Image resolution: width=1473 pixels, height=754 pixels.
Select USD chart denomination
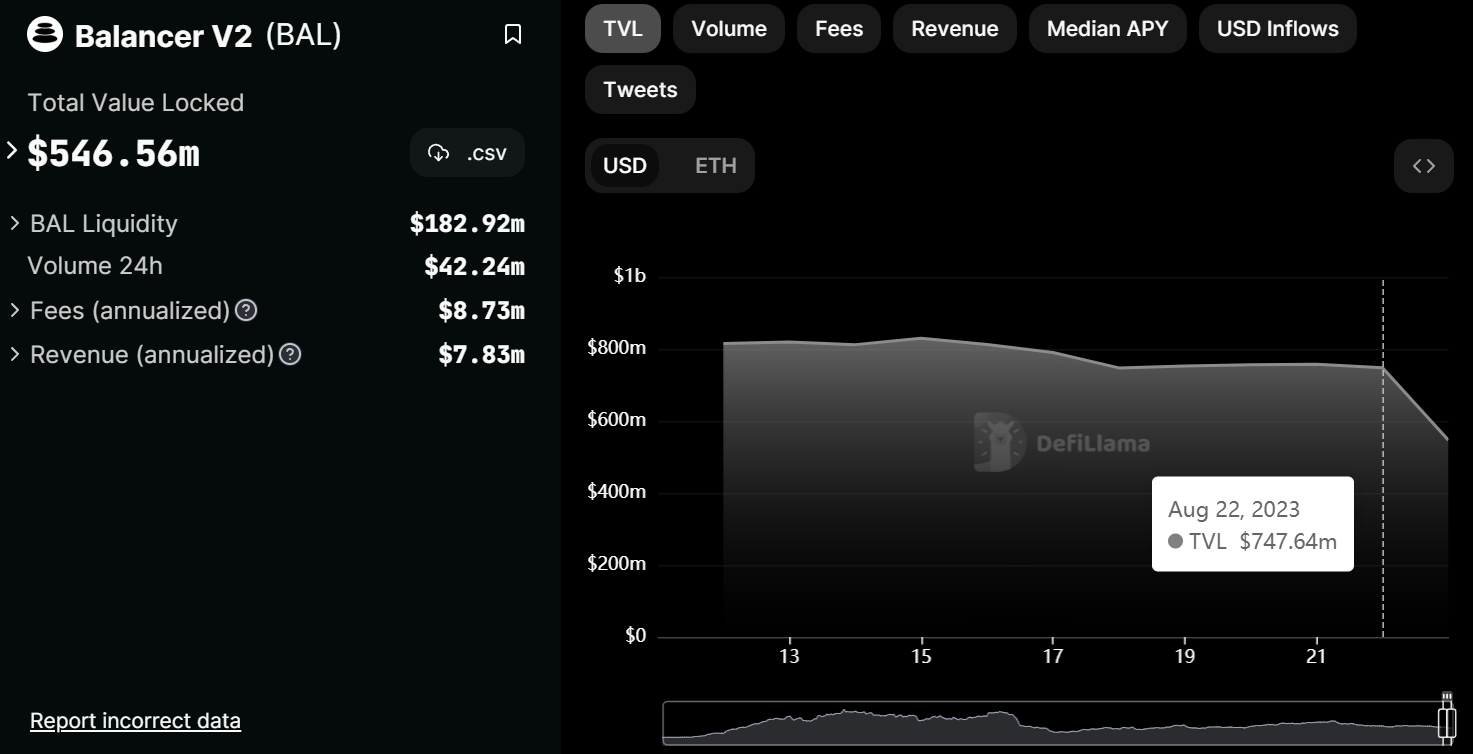click(x=625, y=166)
